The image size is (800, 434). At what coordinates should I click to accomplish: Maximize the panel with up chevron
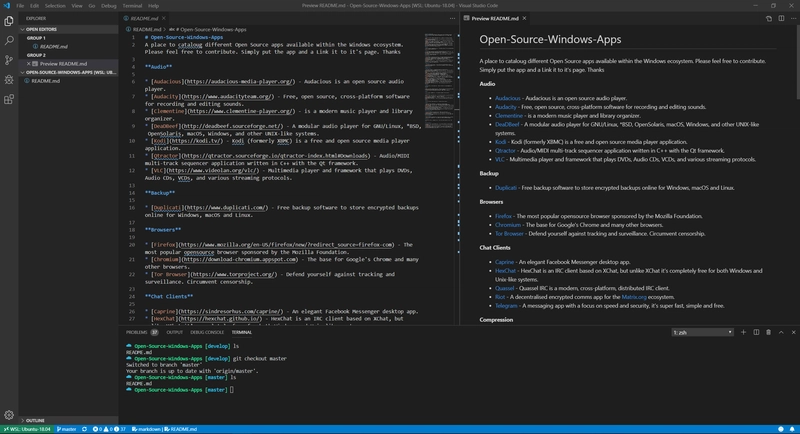[x=781, y=333]
